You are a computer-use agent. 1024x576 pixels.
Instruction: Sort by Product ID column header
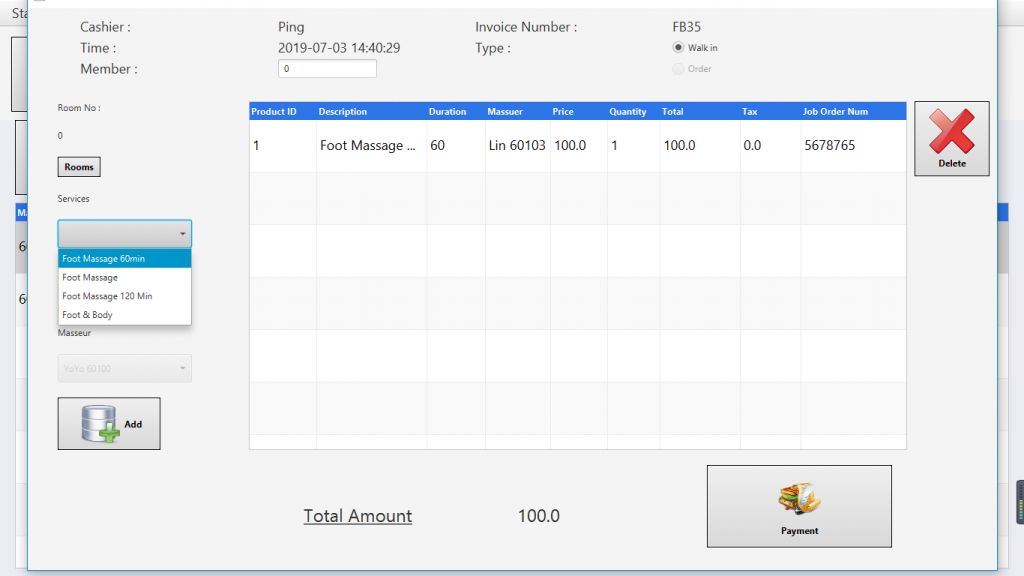274,112
